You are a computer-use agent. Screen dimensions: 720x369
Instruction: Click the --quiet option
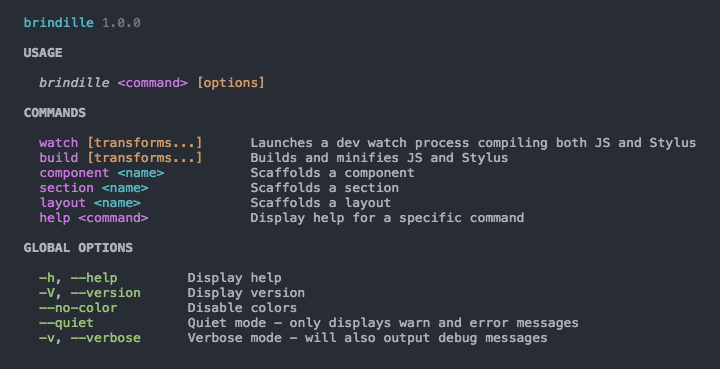point(67,323)
